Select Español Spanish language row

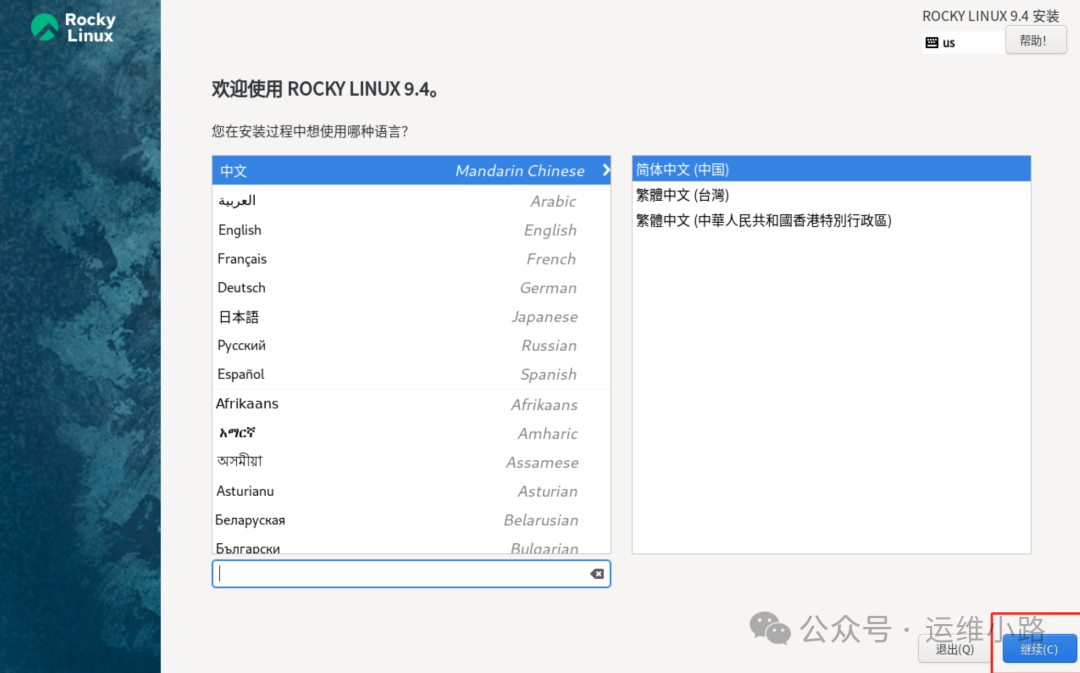(411, 375)
